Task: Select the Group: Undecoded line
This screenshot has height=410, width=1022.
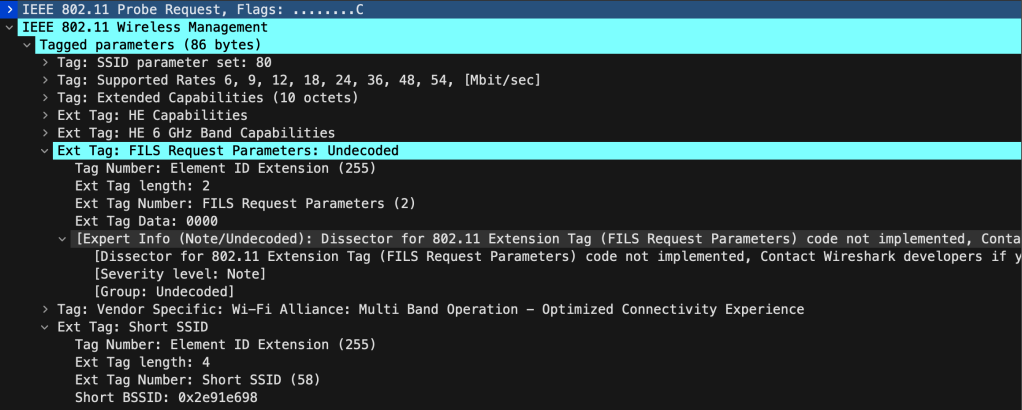Action: (163, 291)
